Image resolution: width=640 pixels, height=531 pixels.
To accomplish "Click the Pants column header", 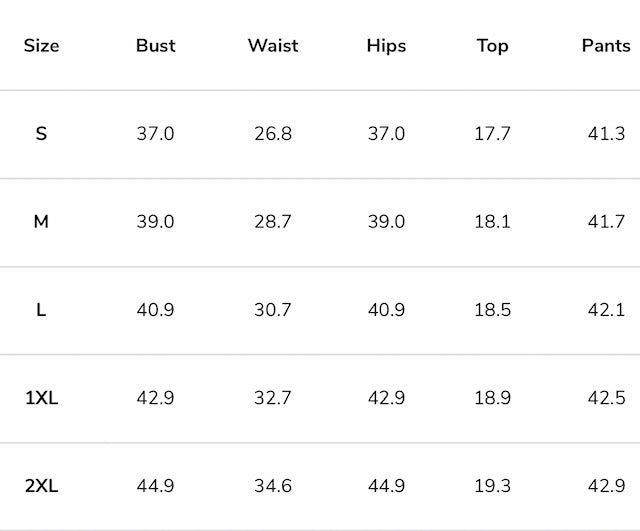I will point(606,46).
